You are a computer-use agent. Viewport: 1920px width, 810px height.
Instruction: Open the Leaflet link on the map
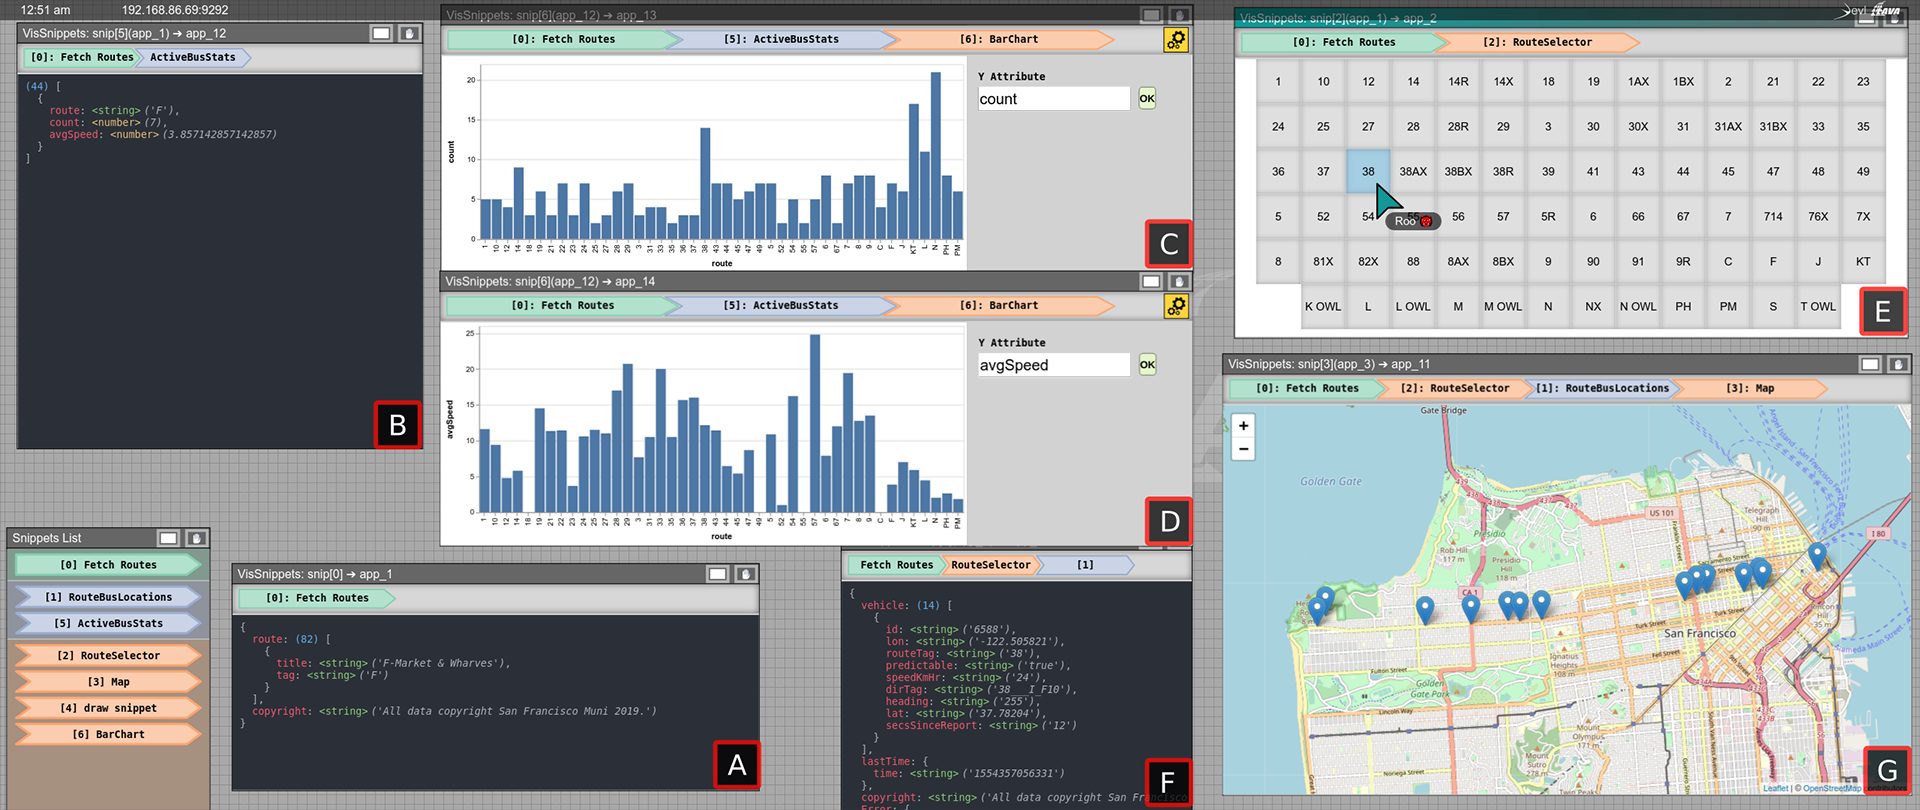point(1776,788)
